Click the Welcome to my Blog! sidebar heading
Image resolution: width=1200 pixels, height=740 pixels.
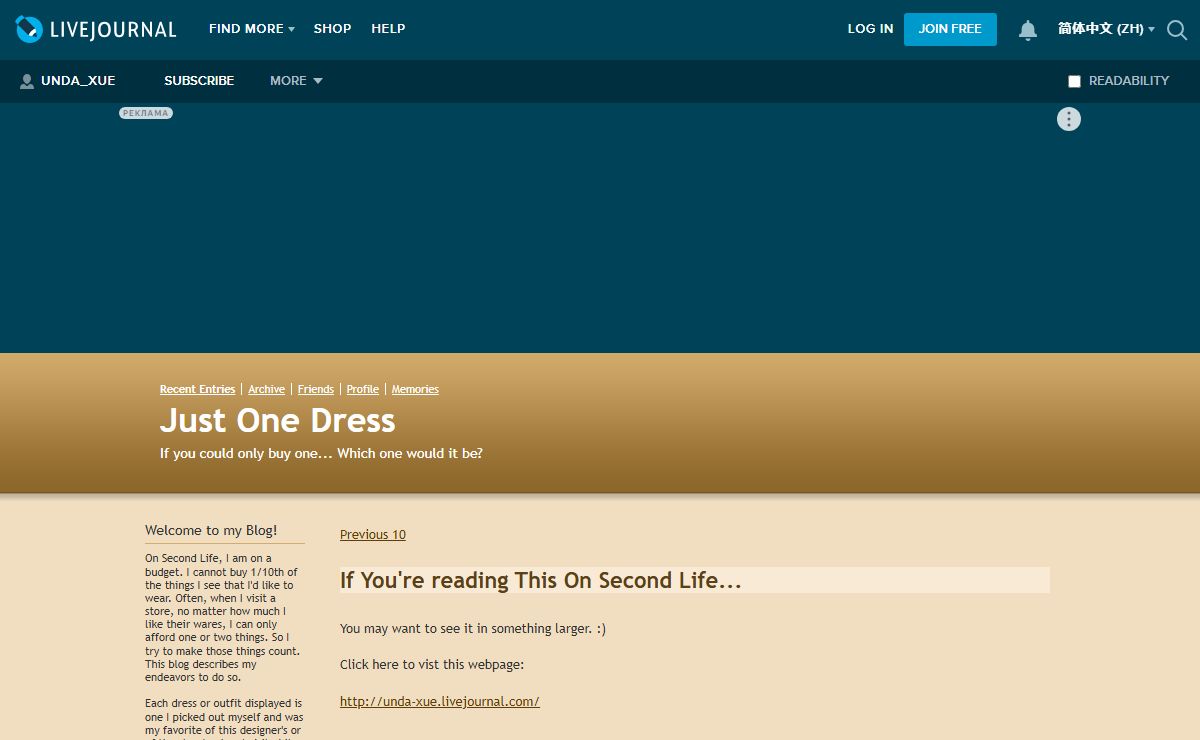(211, 531)
